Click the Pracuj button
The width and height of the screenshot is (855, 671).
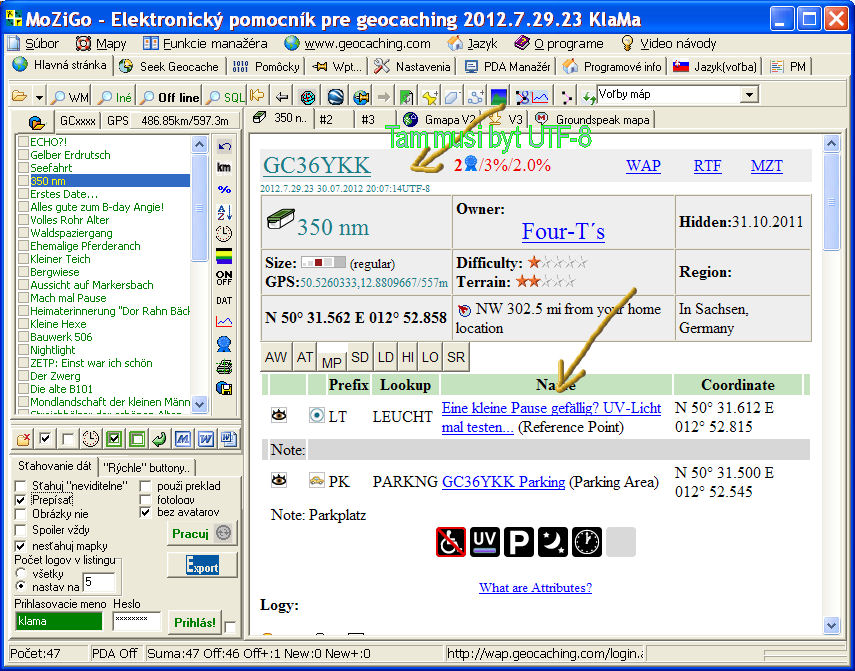202,533
